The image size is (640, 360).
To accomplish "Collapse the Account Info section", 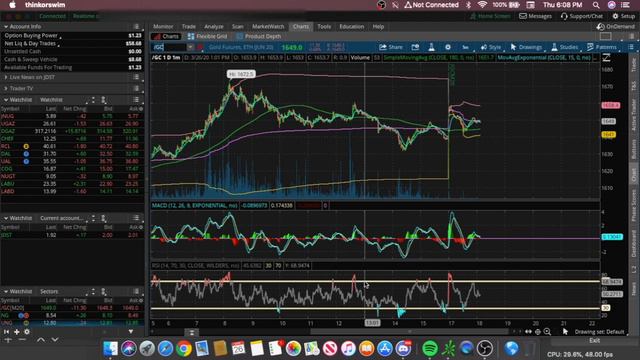I will coord(6,27).
